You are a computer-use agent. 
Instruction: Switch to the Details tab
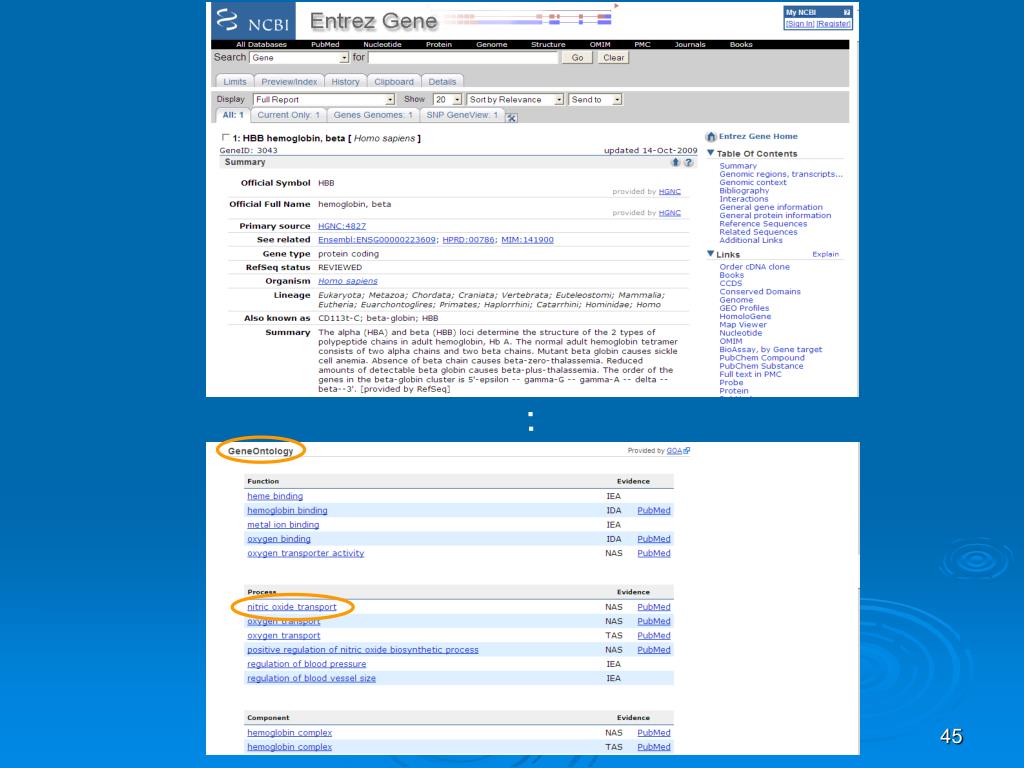[442, 82]
